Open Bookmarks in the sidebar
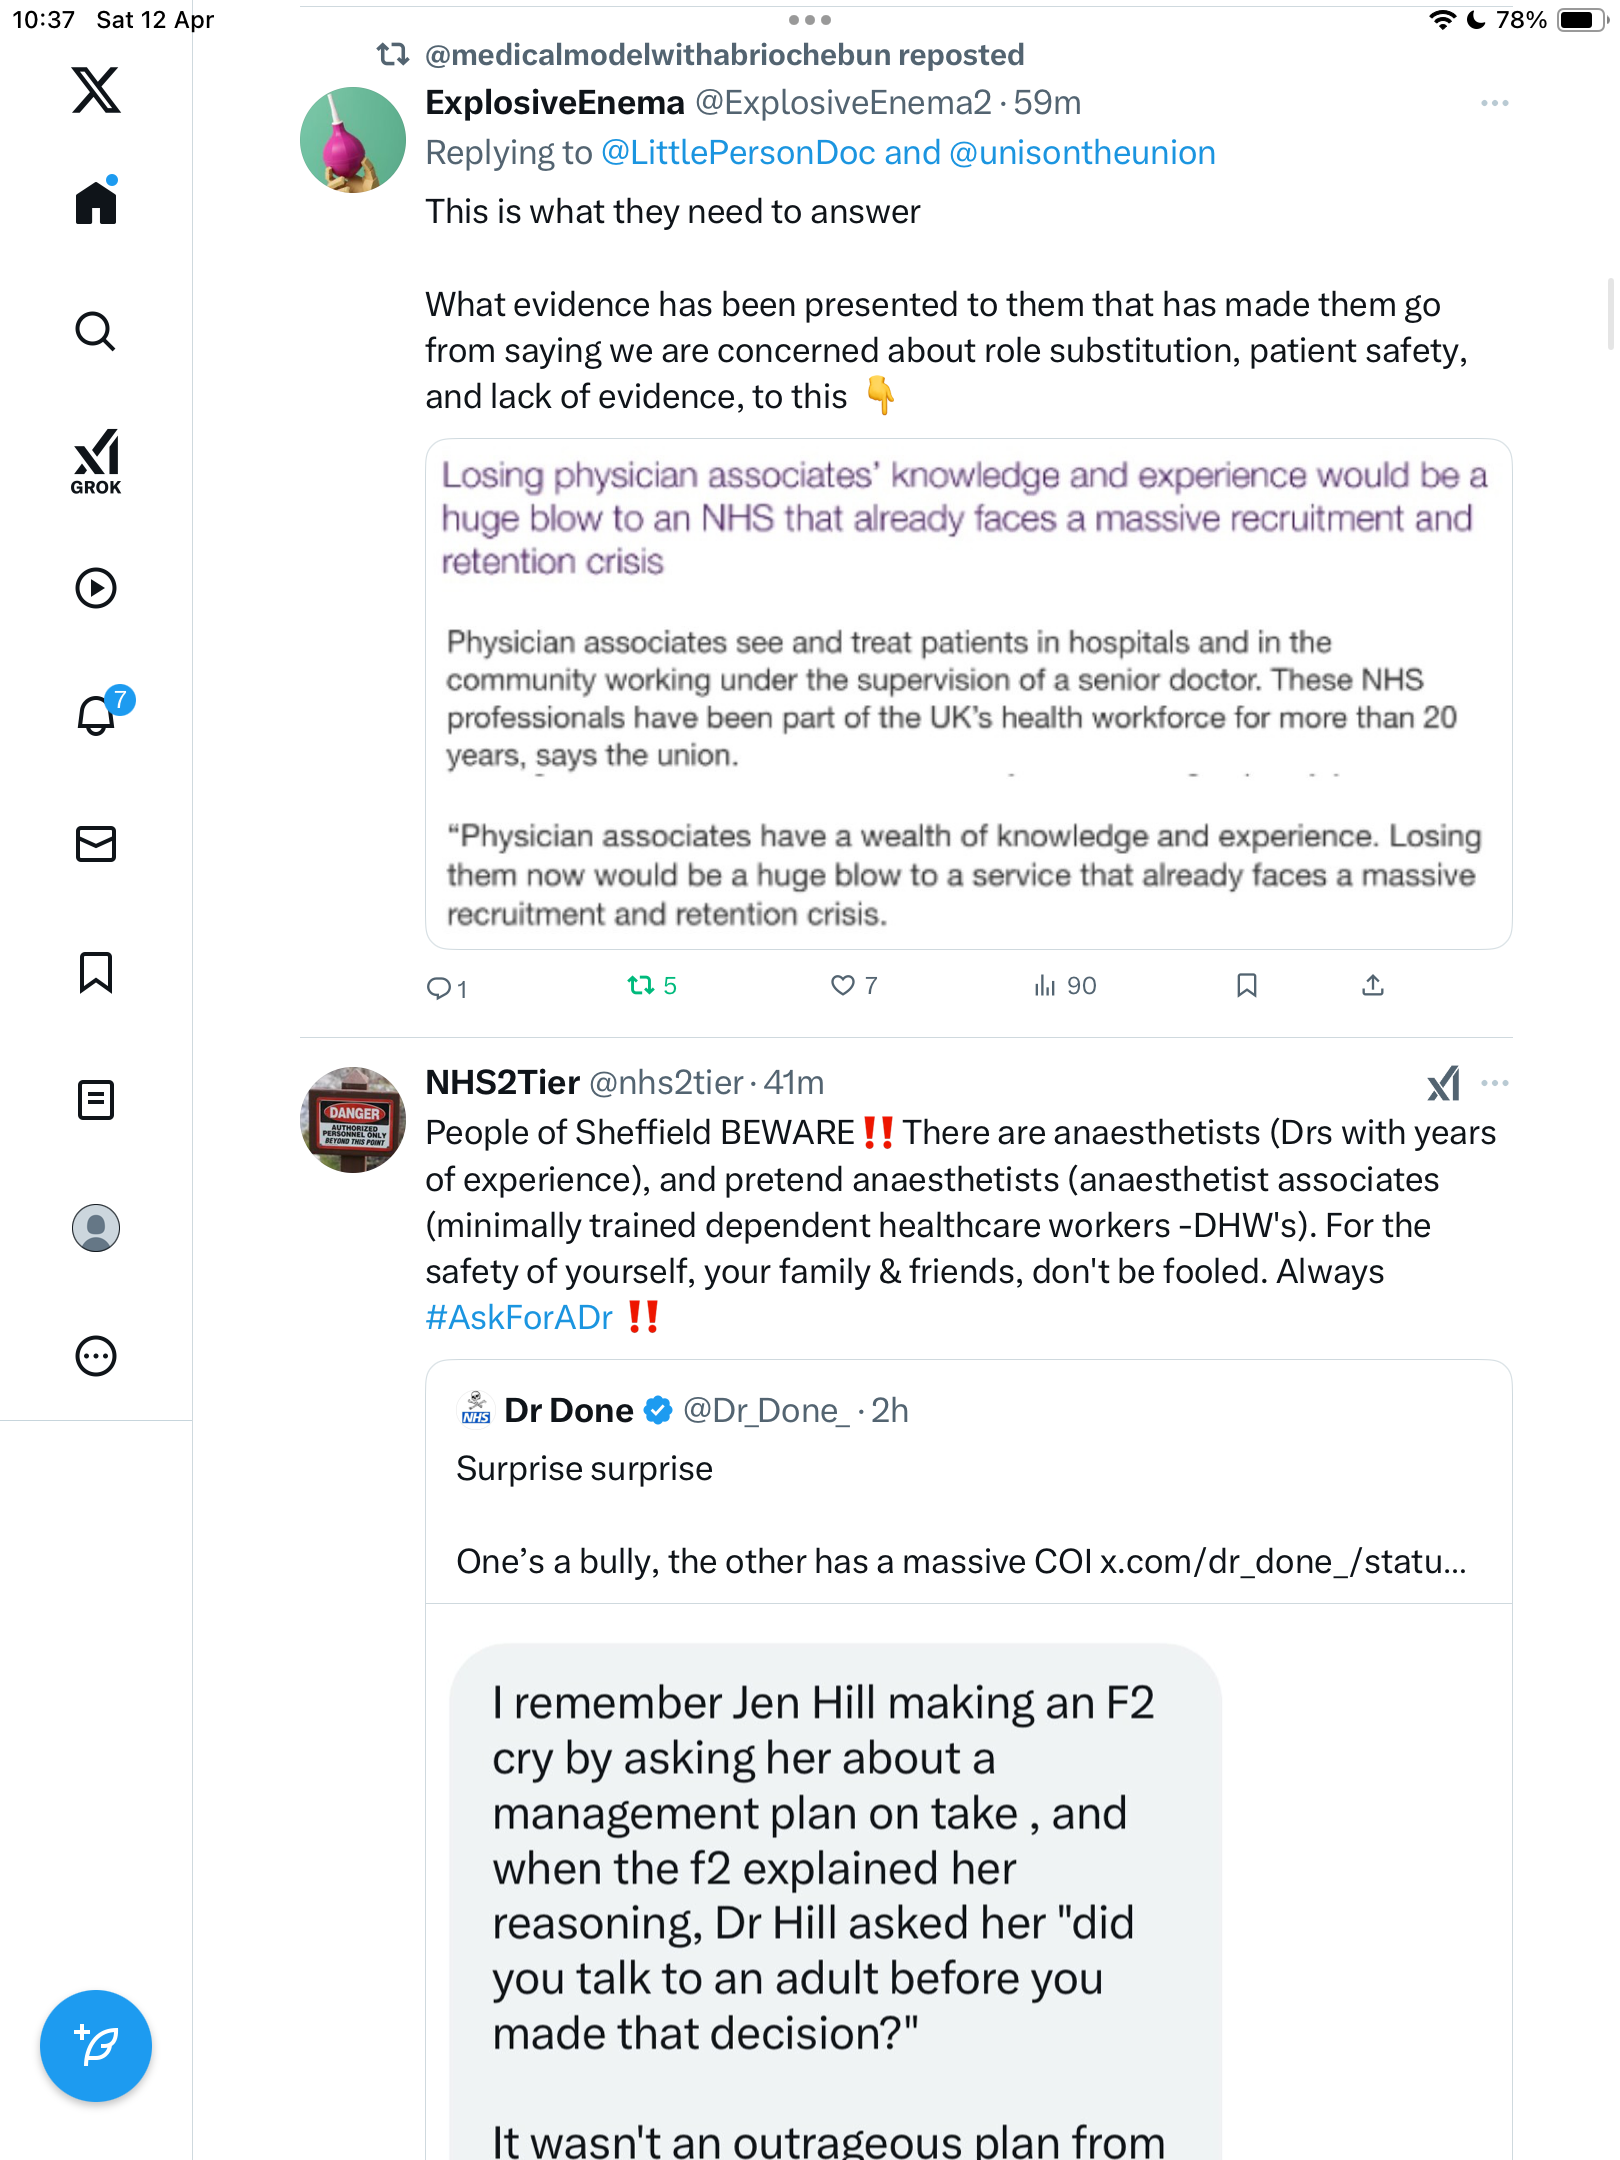The width and height of the screenshot is (1620, 2160). point(96,972)
